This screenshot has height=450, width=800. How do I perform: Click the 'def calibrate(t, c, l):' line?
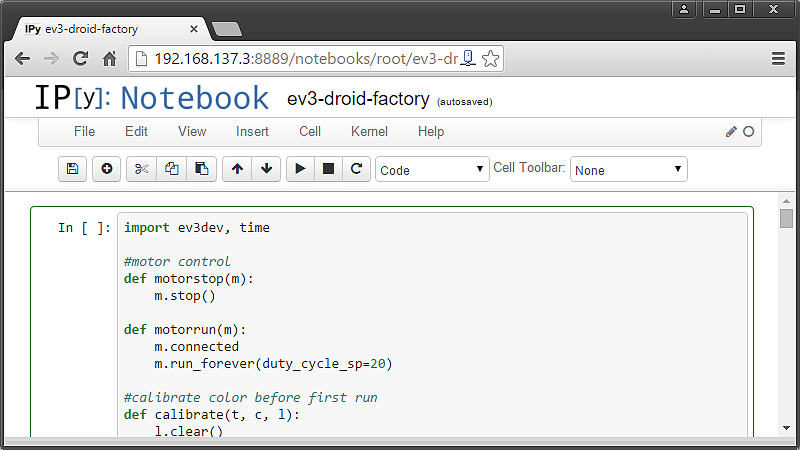(212, 415)
